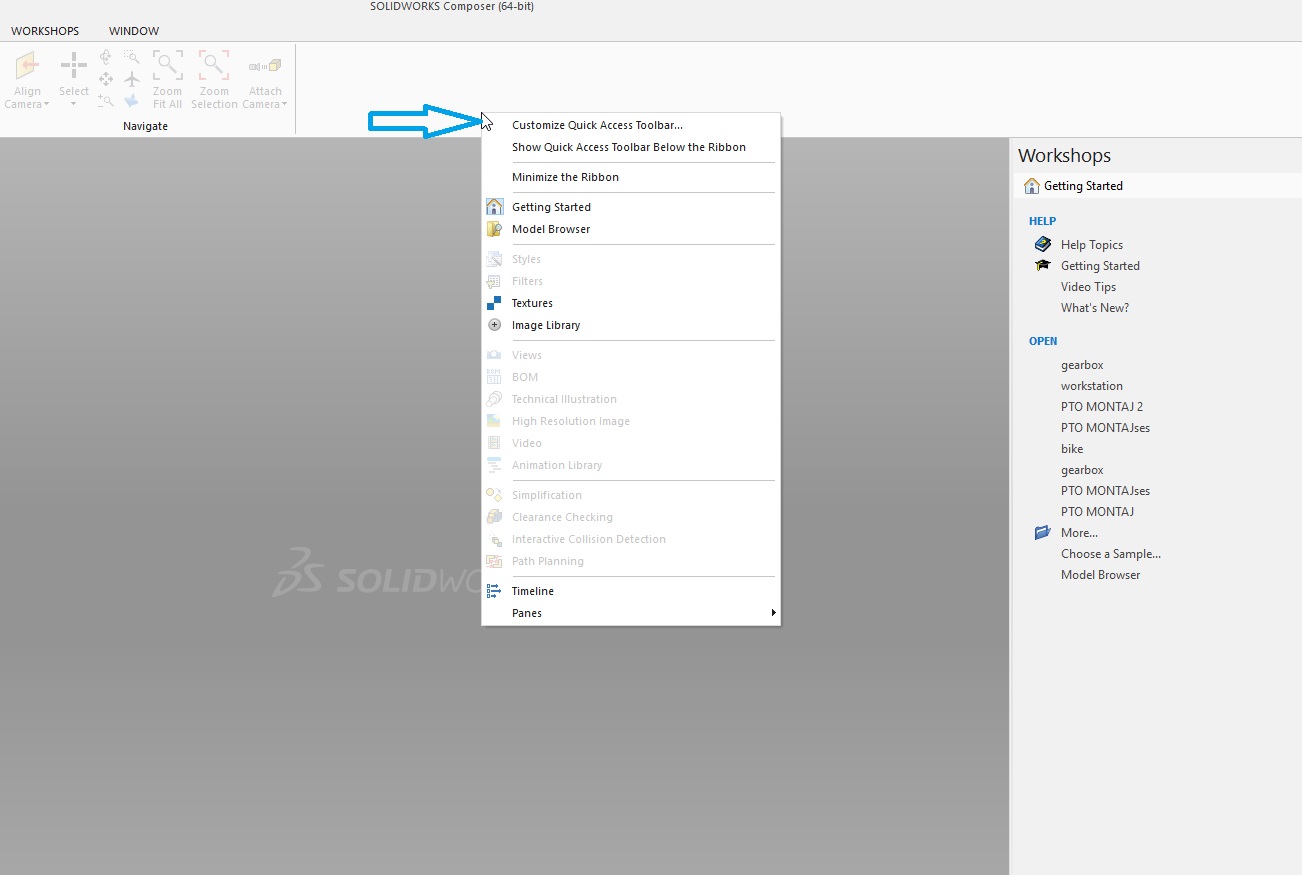Choose Customize Quick Access Toolbar entry
Screen dimensions: 1302x875
(597, 125)
